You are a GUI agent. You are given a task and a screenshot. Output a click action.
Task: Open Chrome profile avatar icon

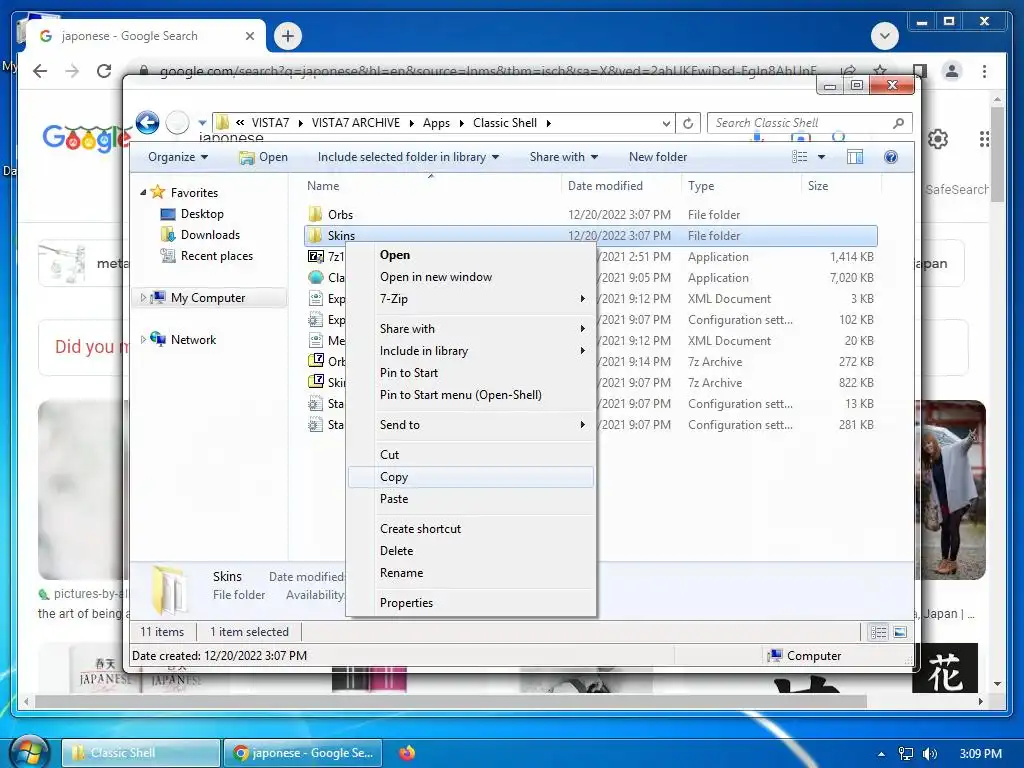[x=952, y=71]
